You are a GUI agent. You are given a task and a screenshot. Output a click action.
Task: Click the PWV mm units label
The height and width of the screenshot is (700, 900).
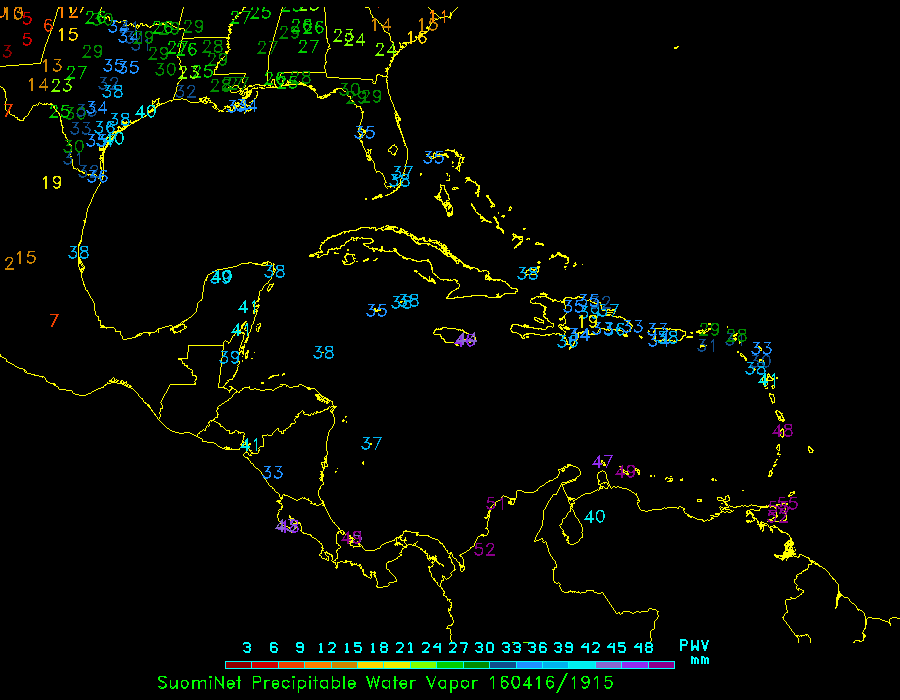[x=695, y=652]
